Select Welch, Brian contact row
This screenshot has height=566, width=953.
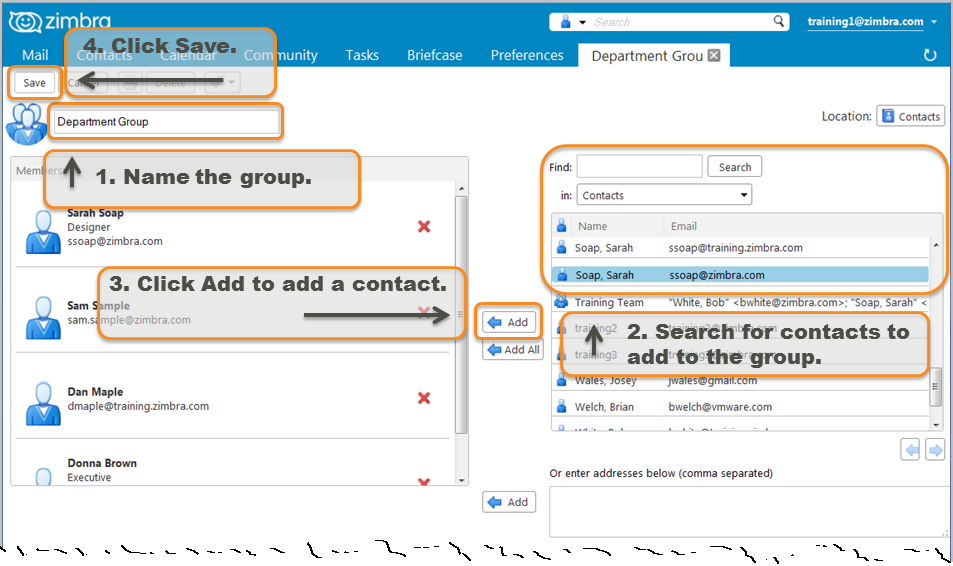(740, 407)
